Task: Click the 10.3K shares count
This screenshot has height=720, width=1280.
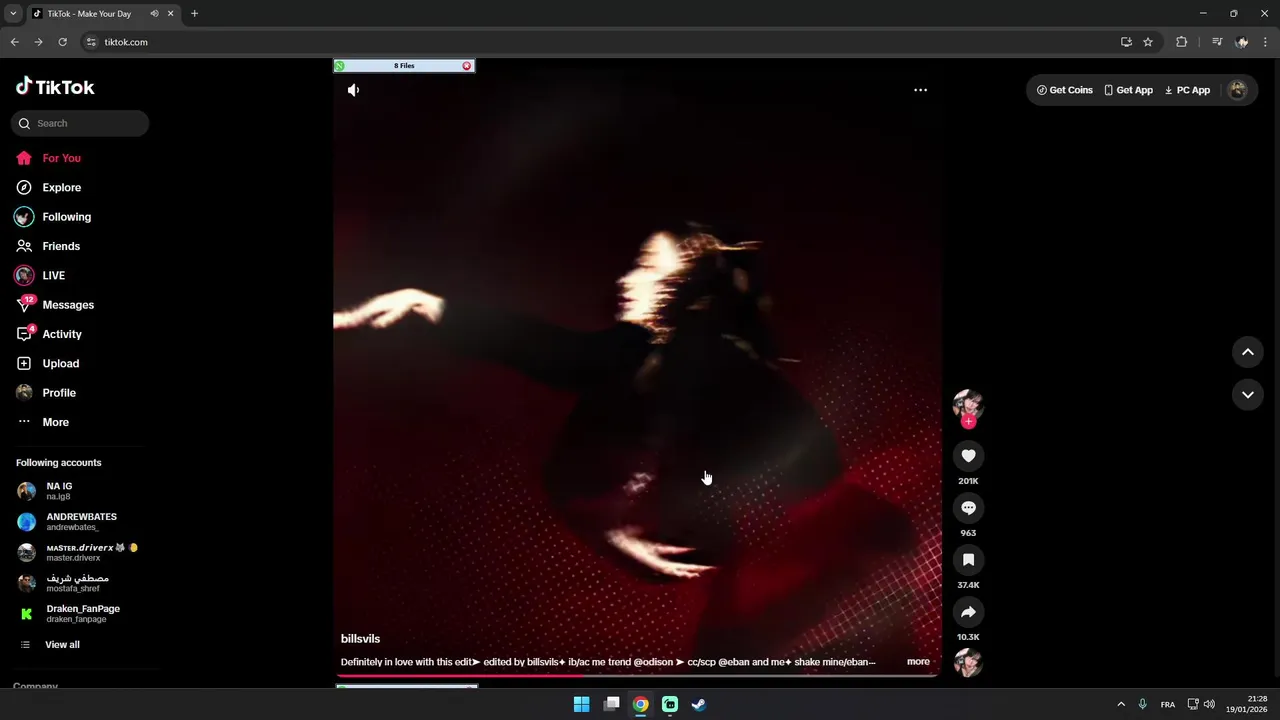Action: (968, 637)
